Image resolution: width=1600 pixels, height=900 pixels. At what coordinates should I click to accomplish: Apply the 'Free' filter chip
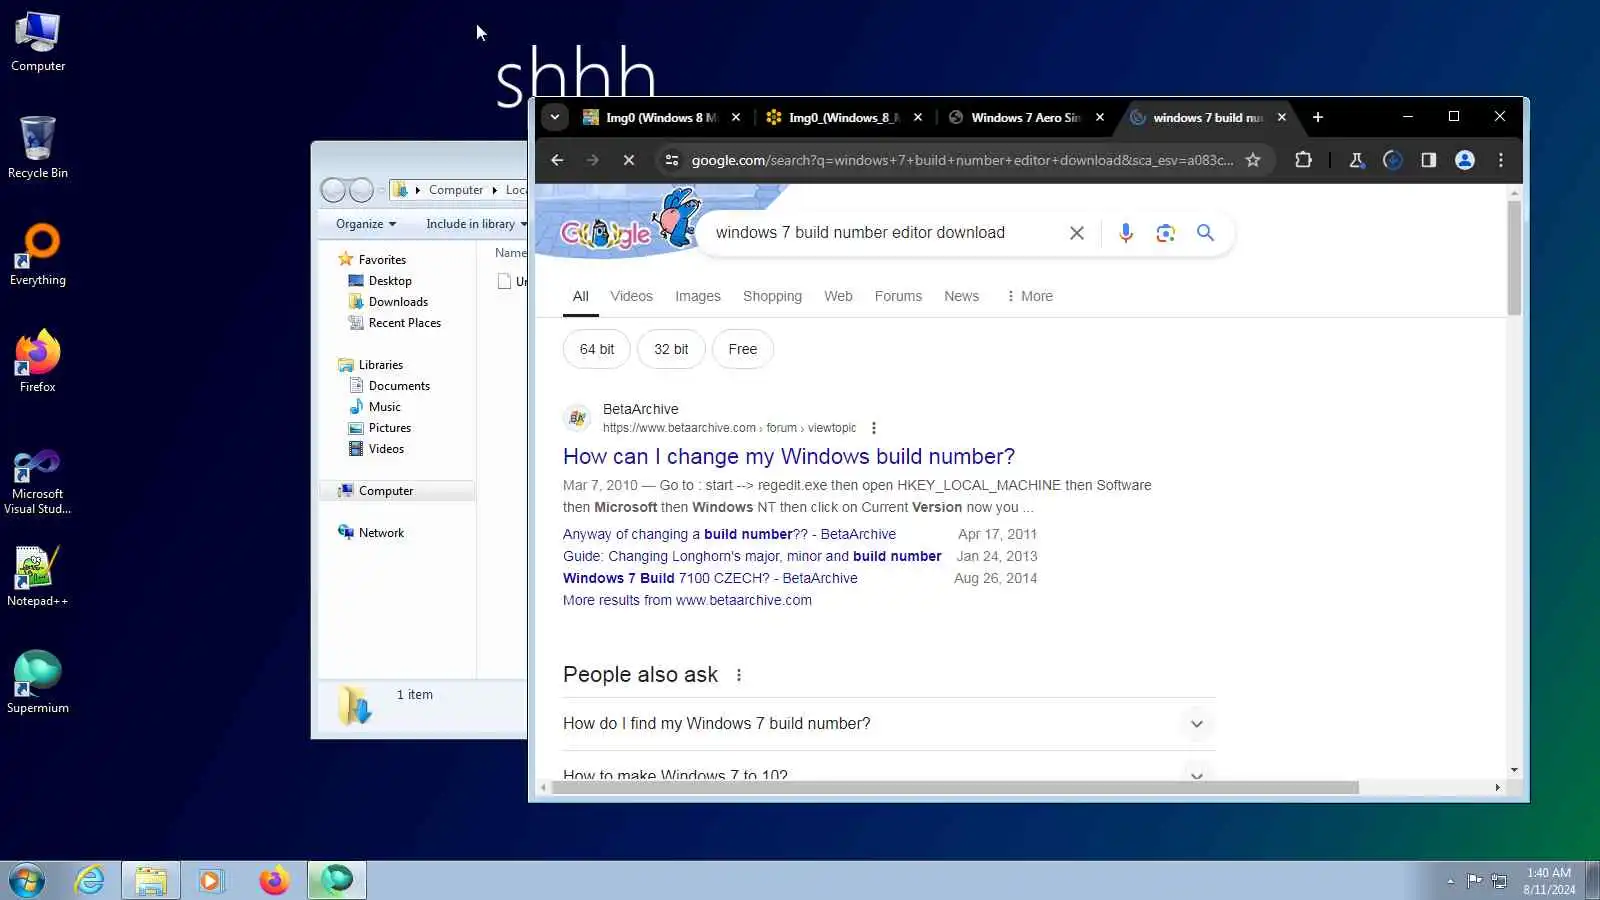click(743, 349)
